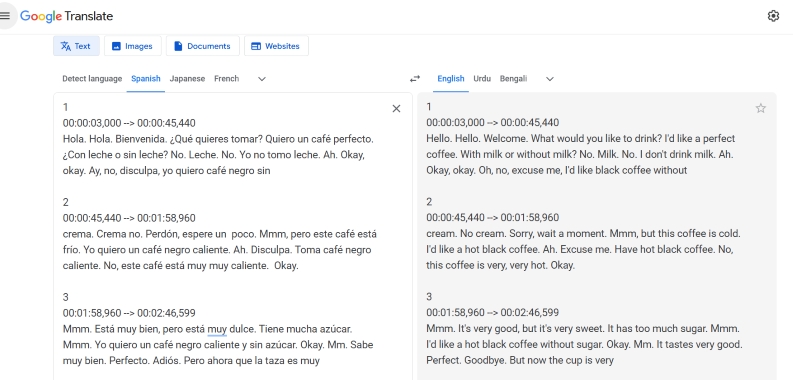Open the main hamburger menu
Image resolution: width=793 pixels, height=380 pixels.
5,16
